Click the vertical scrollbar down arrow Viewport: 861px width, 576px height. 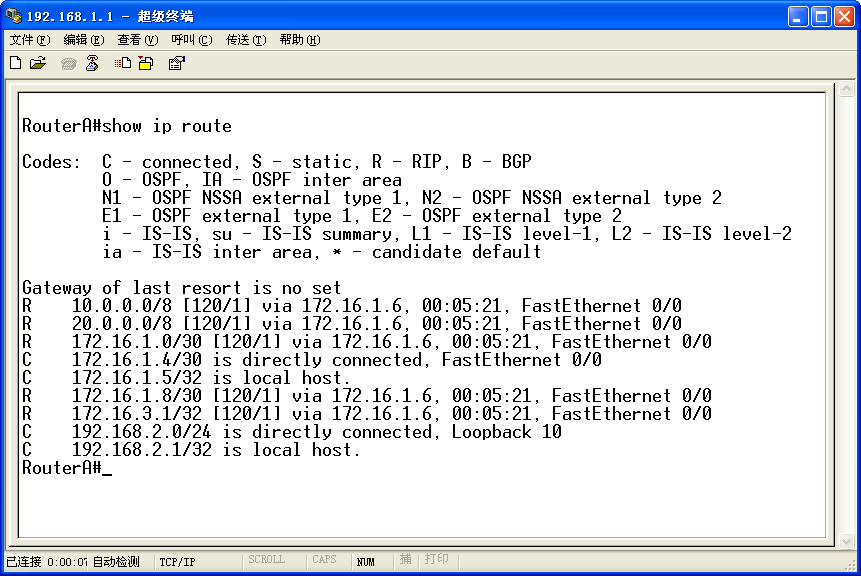point(846,541)
